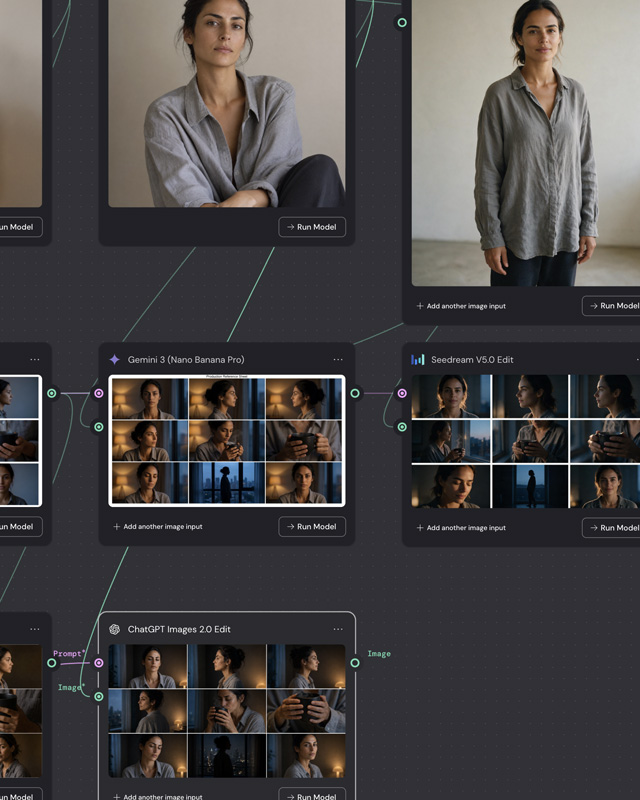Click the ChatGPT Images 2.0 Edit logo icon
The width and height of the screenshot is (640, 800).
[x=114, y=629]
